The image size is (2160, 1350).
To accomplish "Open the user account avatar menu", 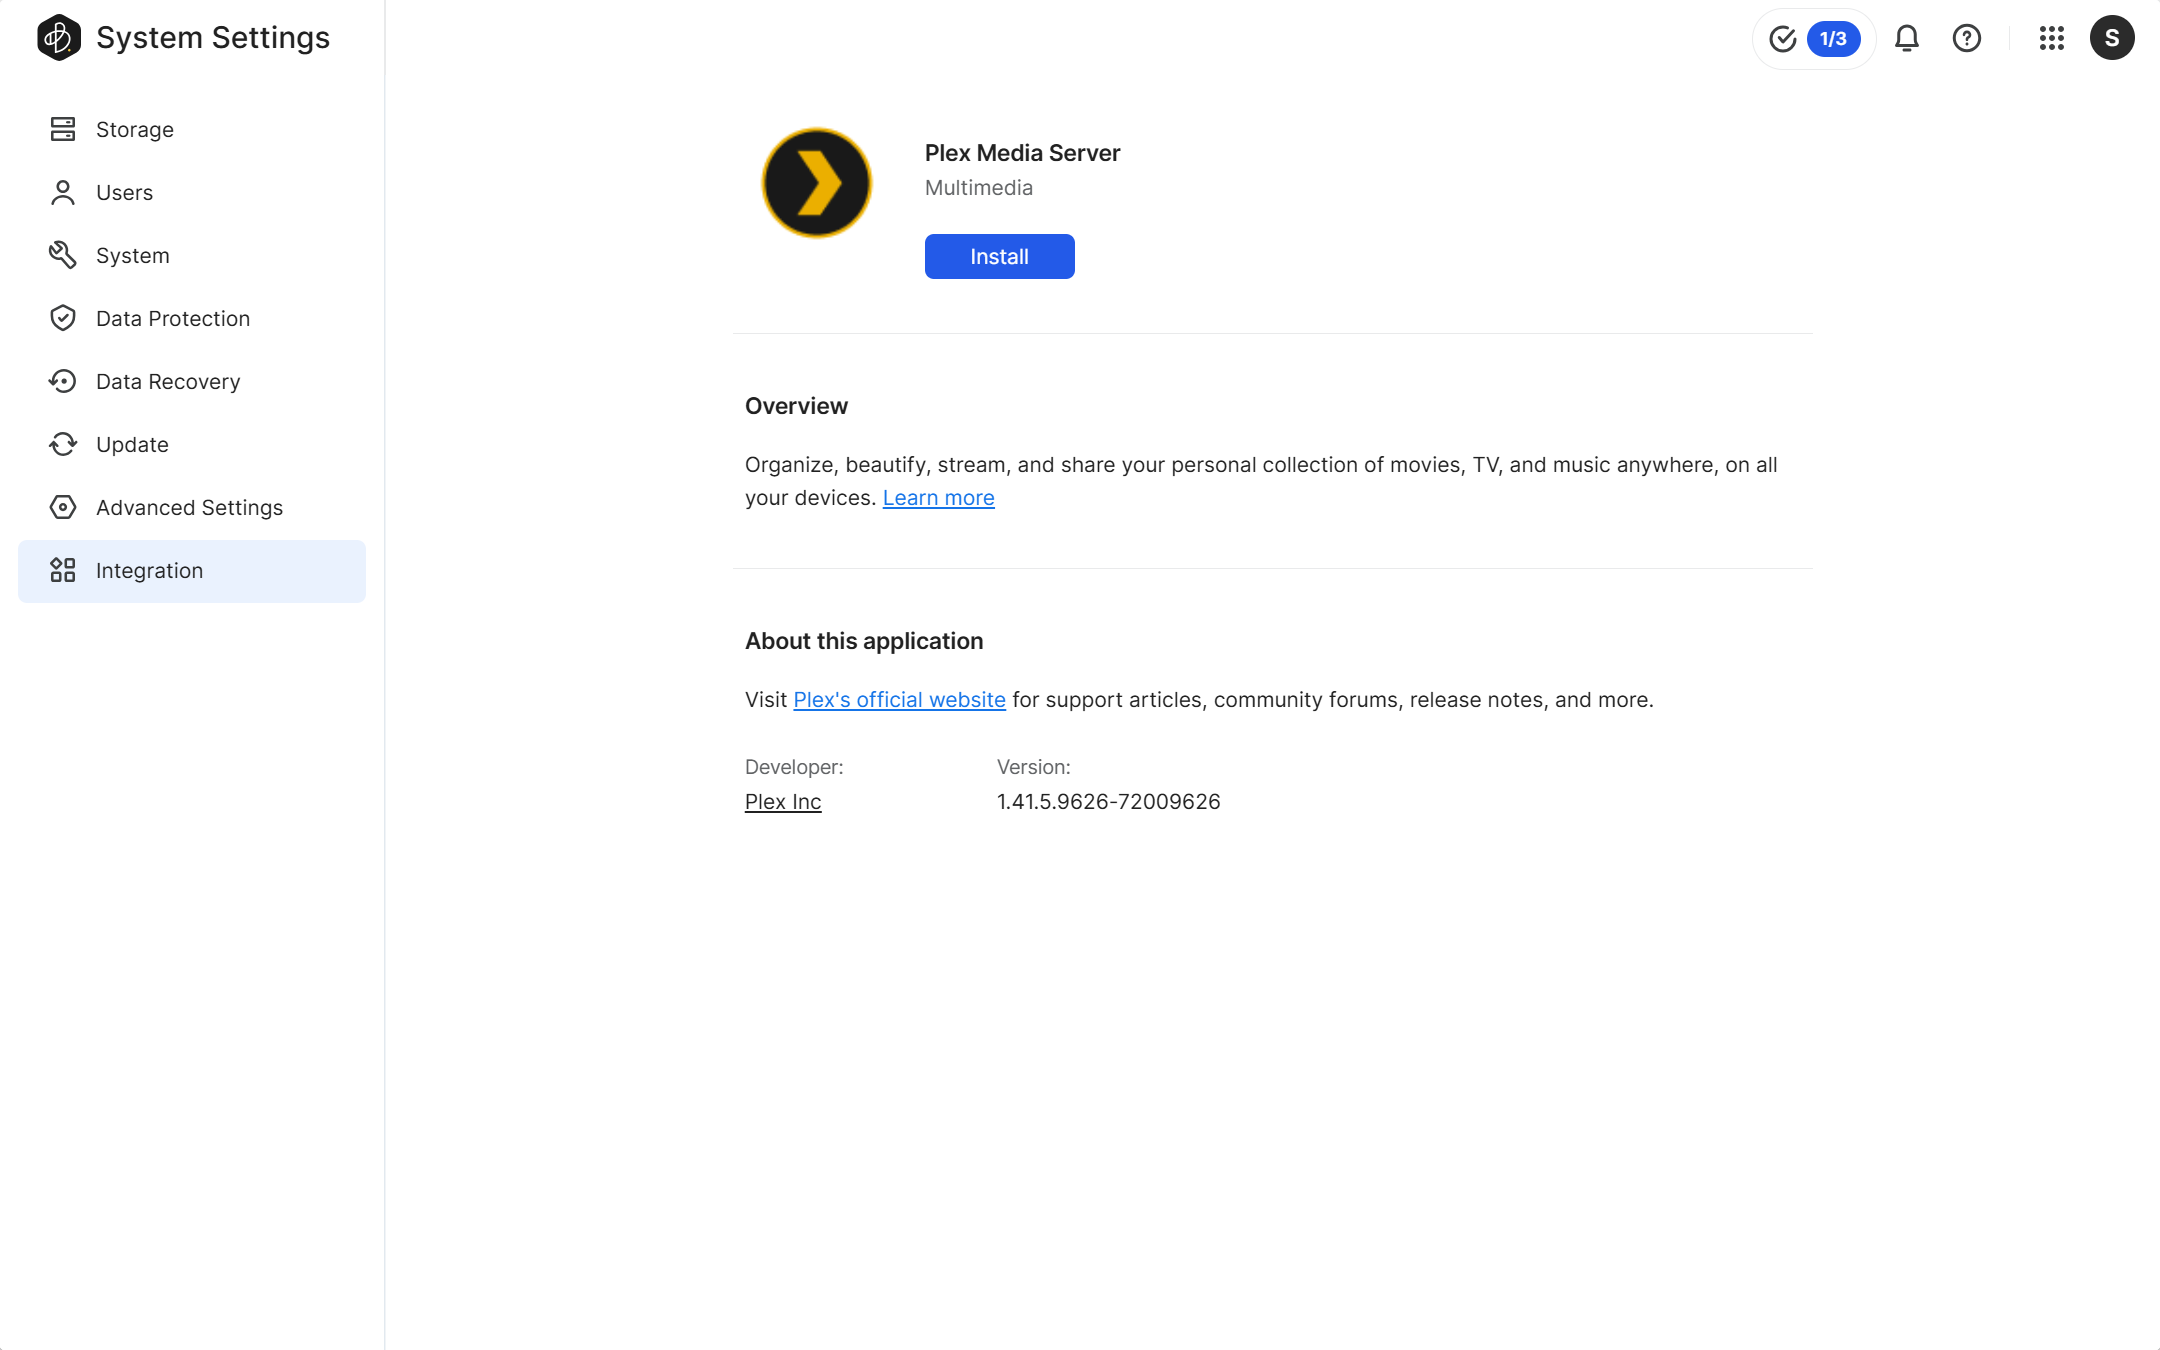I will (2112, 38).
